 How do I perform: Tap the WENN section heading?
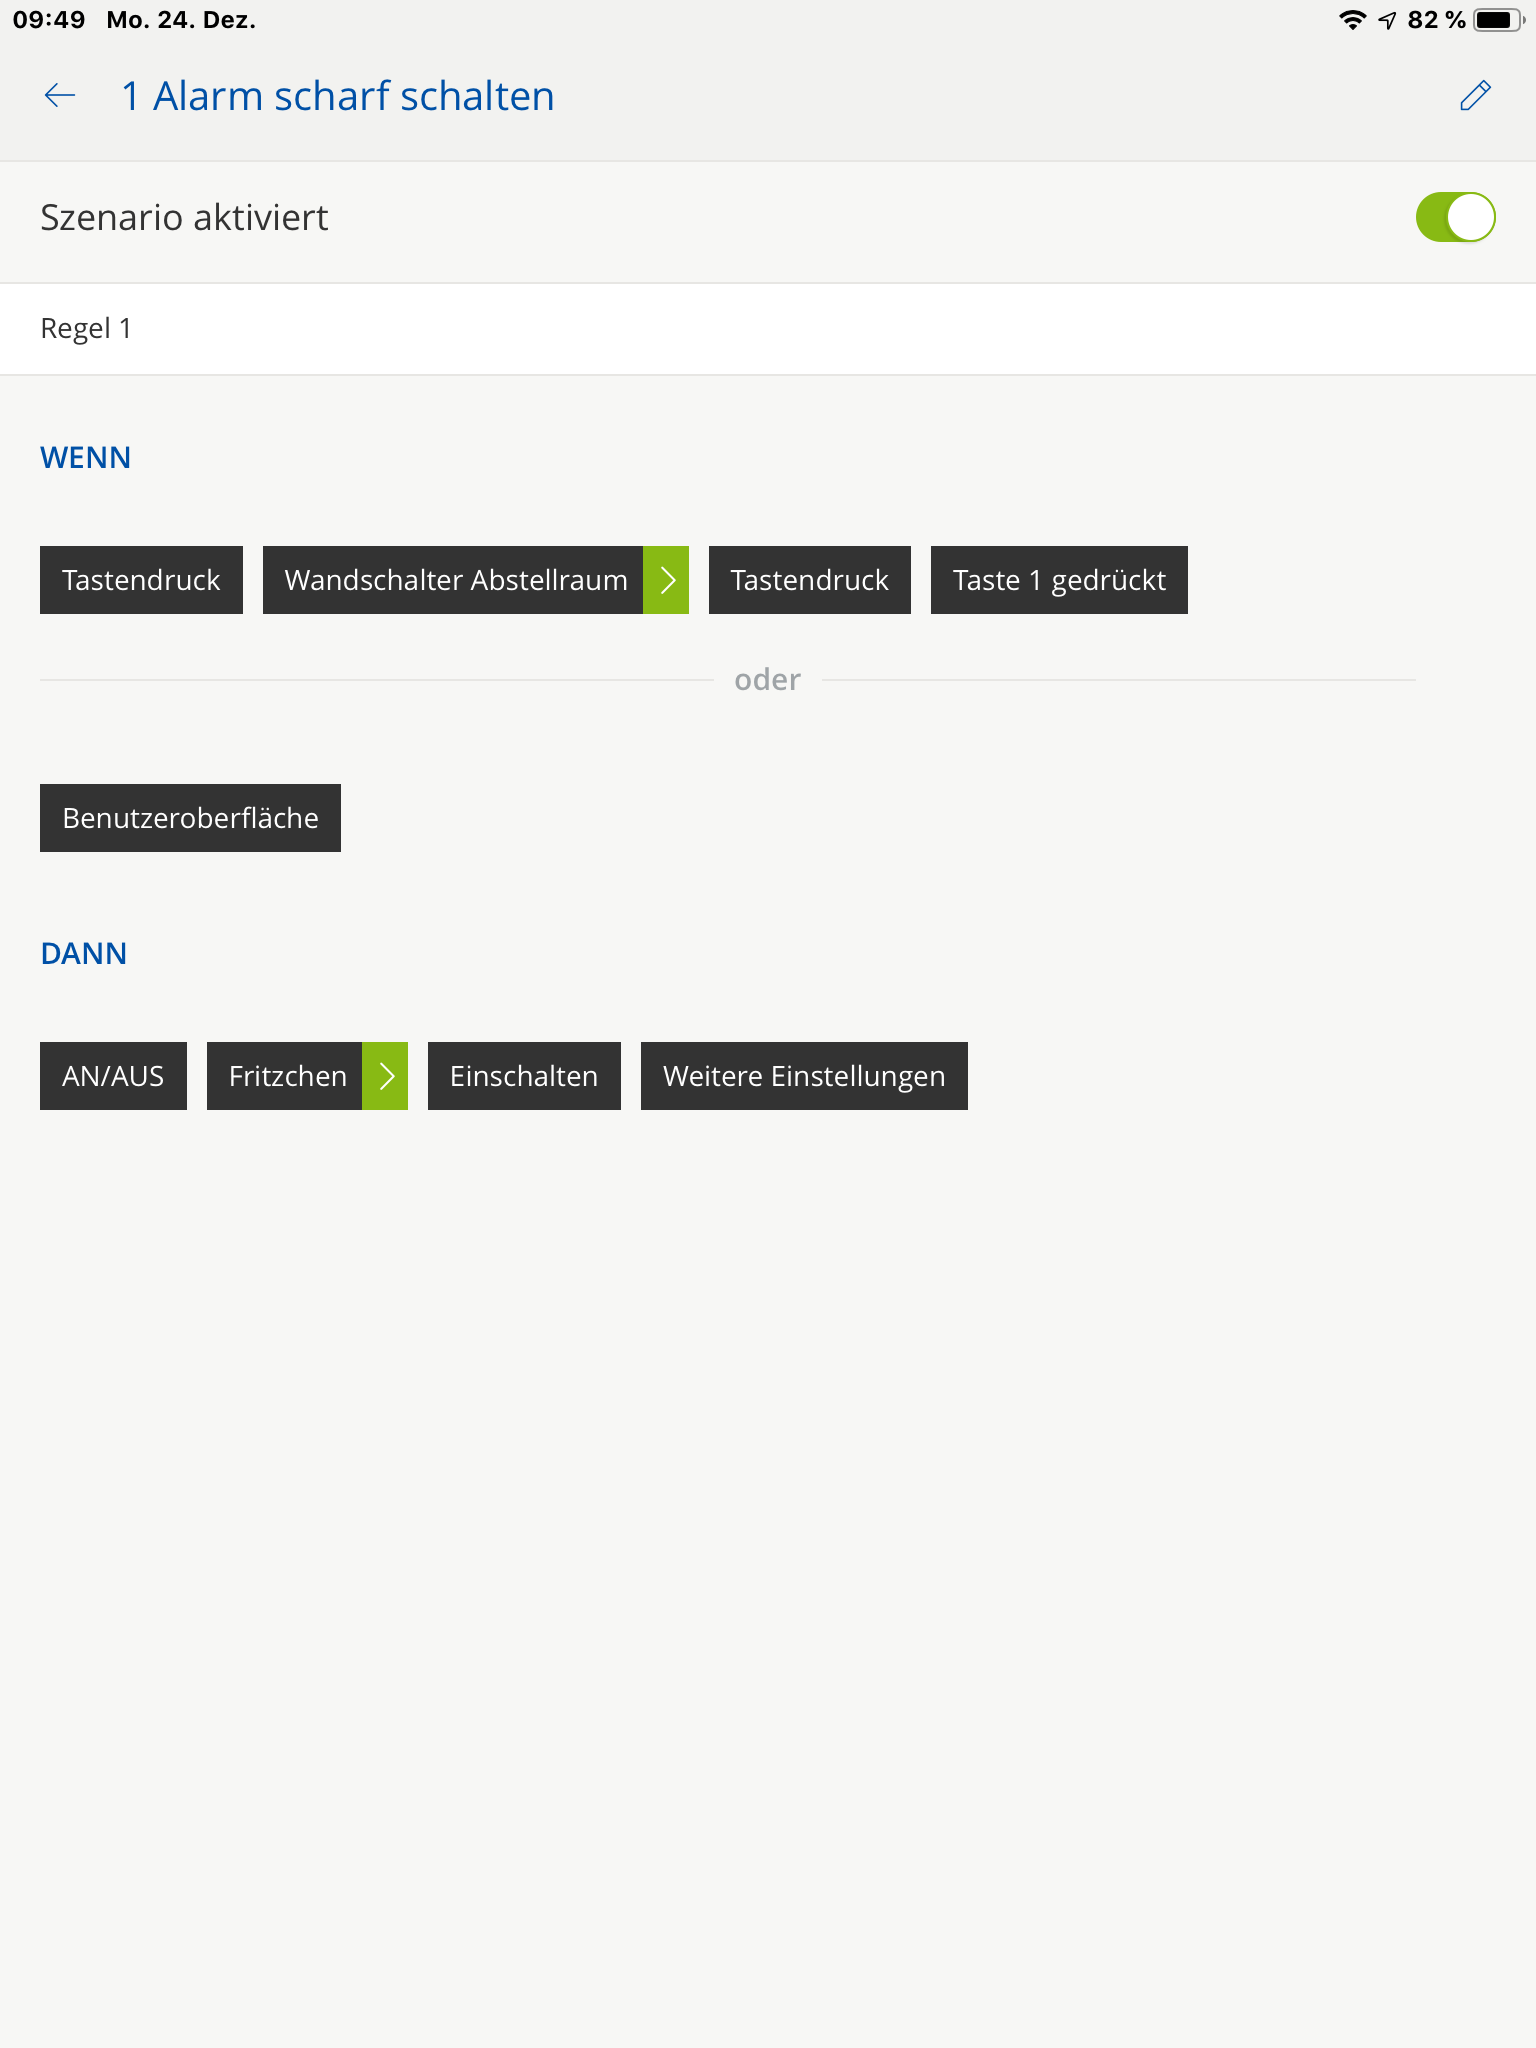pyautogui.click(x=86, y=458)
